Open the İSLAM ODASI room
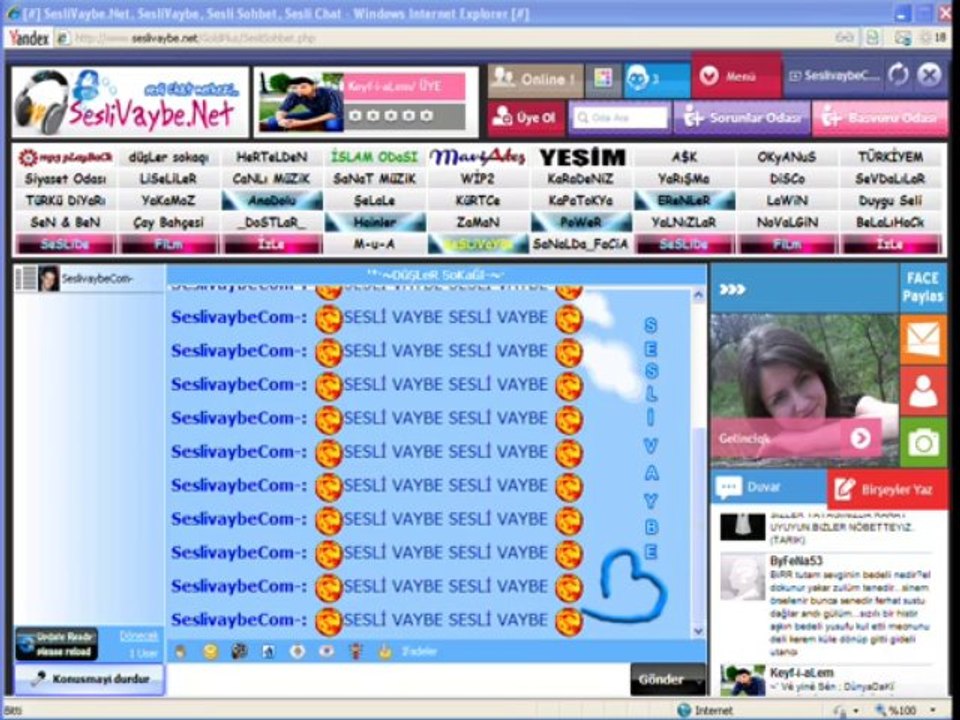 pos(374,157)
